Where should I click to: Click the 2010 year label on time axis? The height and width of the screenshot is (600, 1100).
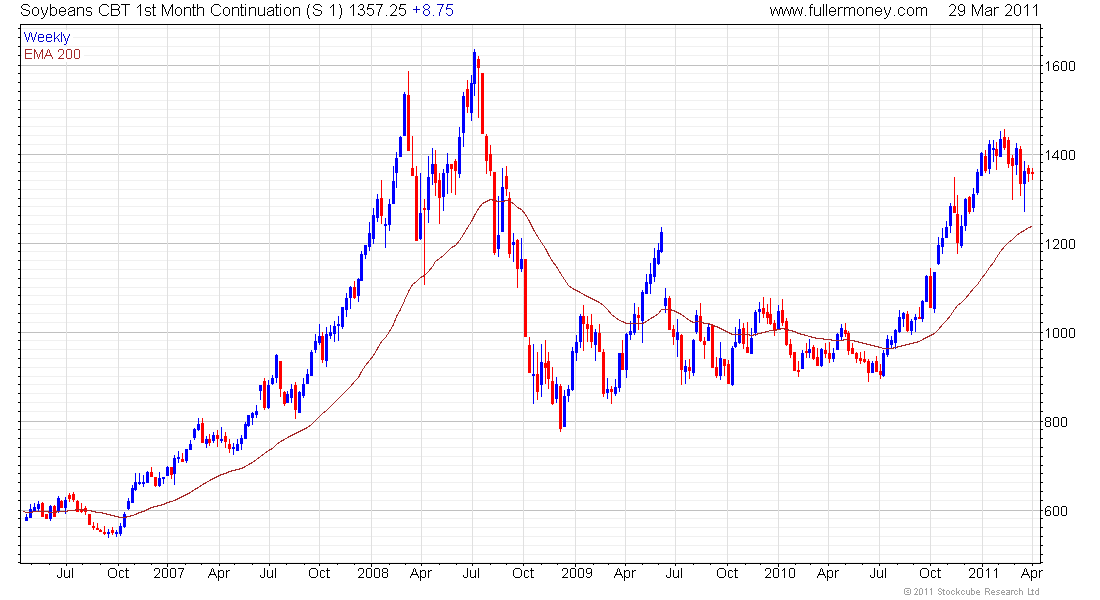[x=779, y=573]
